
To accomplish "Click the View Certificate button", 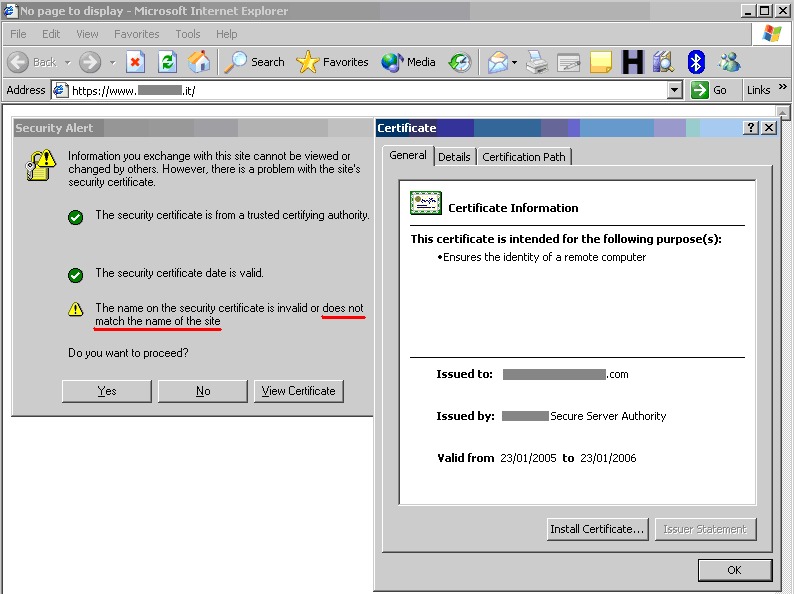I will (x=299, y=391).
